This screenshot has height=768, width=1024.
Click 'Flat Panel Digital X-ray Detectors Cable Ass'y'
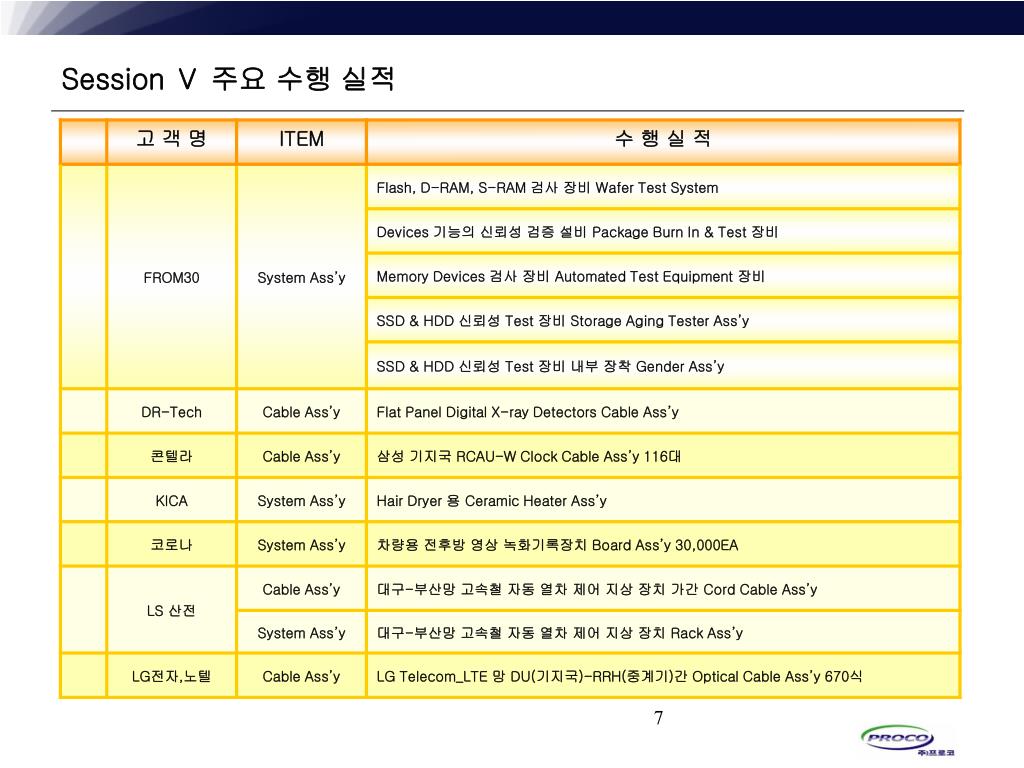point(527,412)
